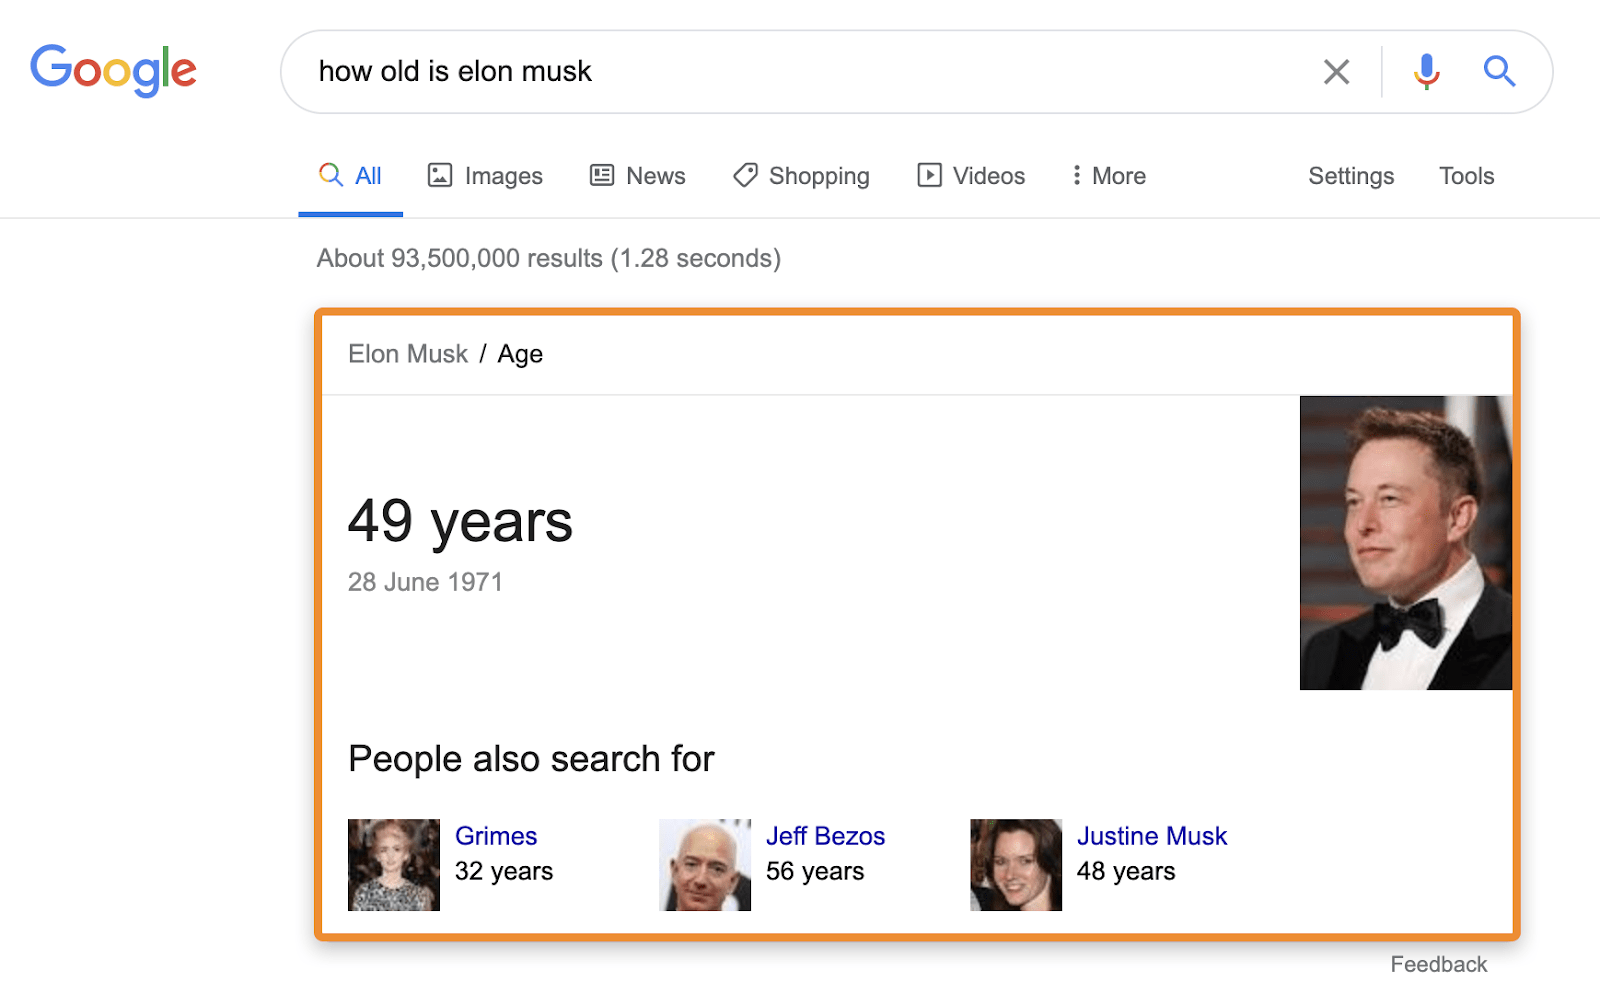1600x1005 pixels.
Task: Open the Shopping tag icon tab
Action: point(744,175)
